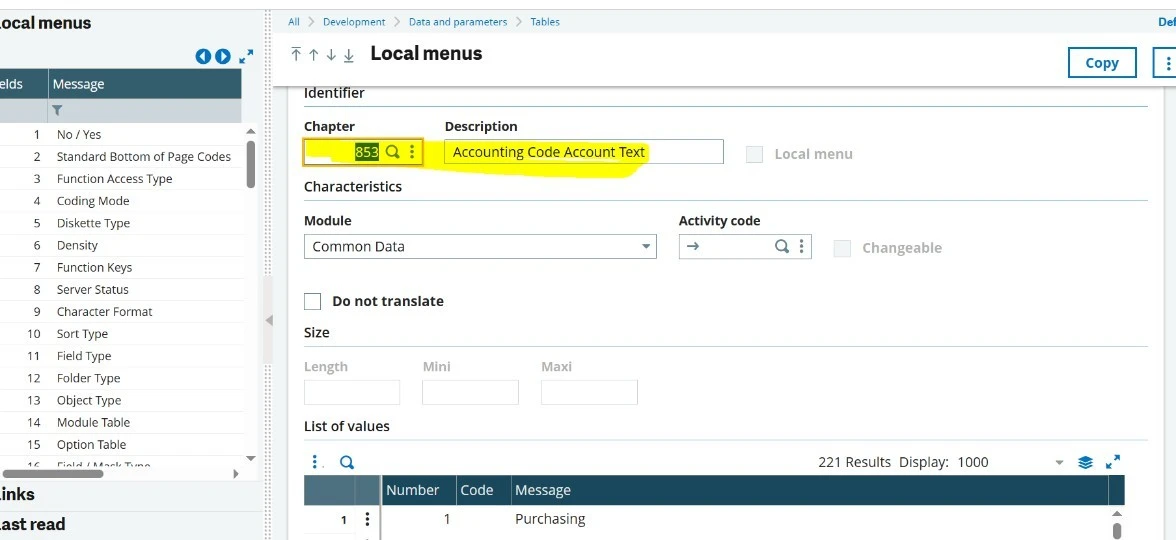Toggle the Local menu checkbox
Viewport: 1176px width, 540px height.
[x=754, y=154]
